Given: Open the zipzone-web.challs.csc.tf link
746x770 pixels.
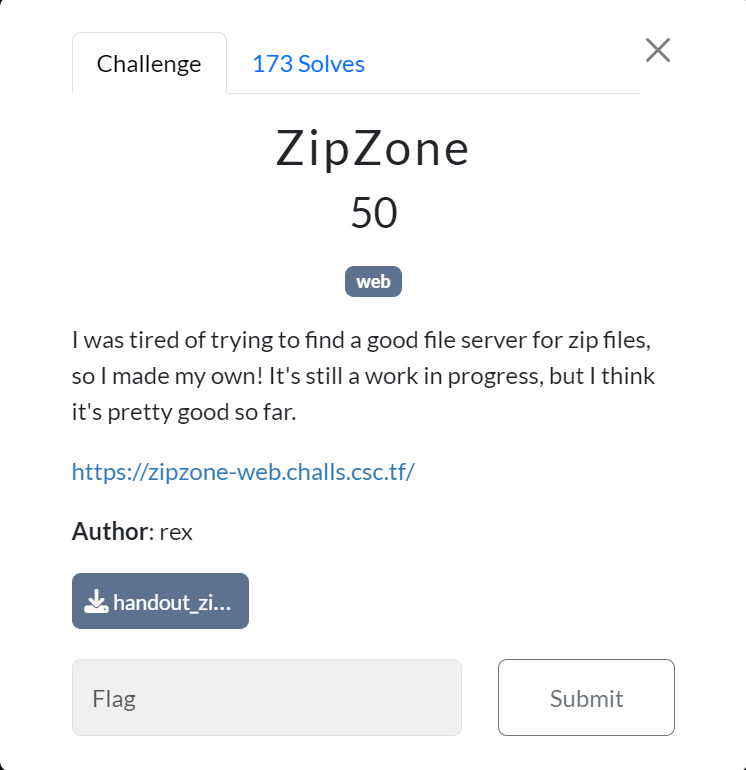Looking at the screenshot, I should tap(243, 472).
